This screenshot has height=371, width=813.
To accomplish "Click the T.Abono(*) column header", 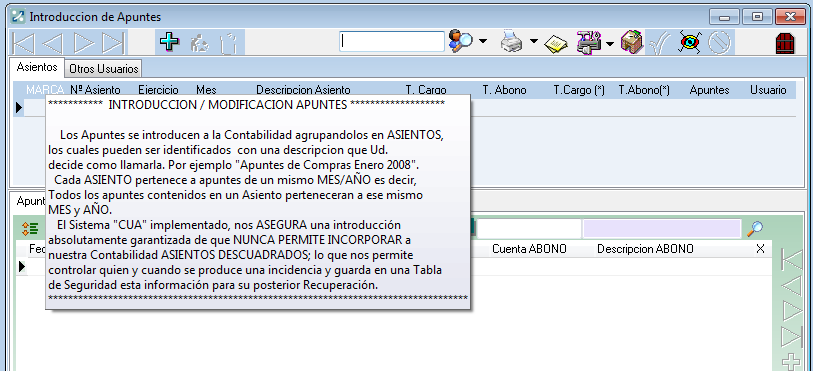I will point(644,90).
